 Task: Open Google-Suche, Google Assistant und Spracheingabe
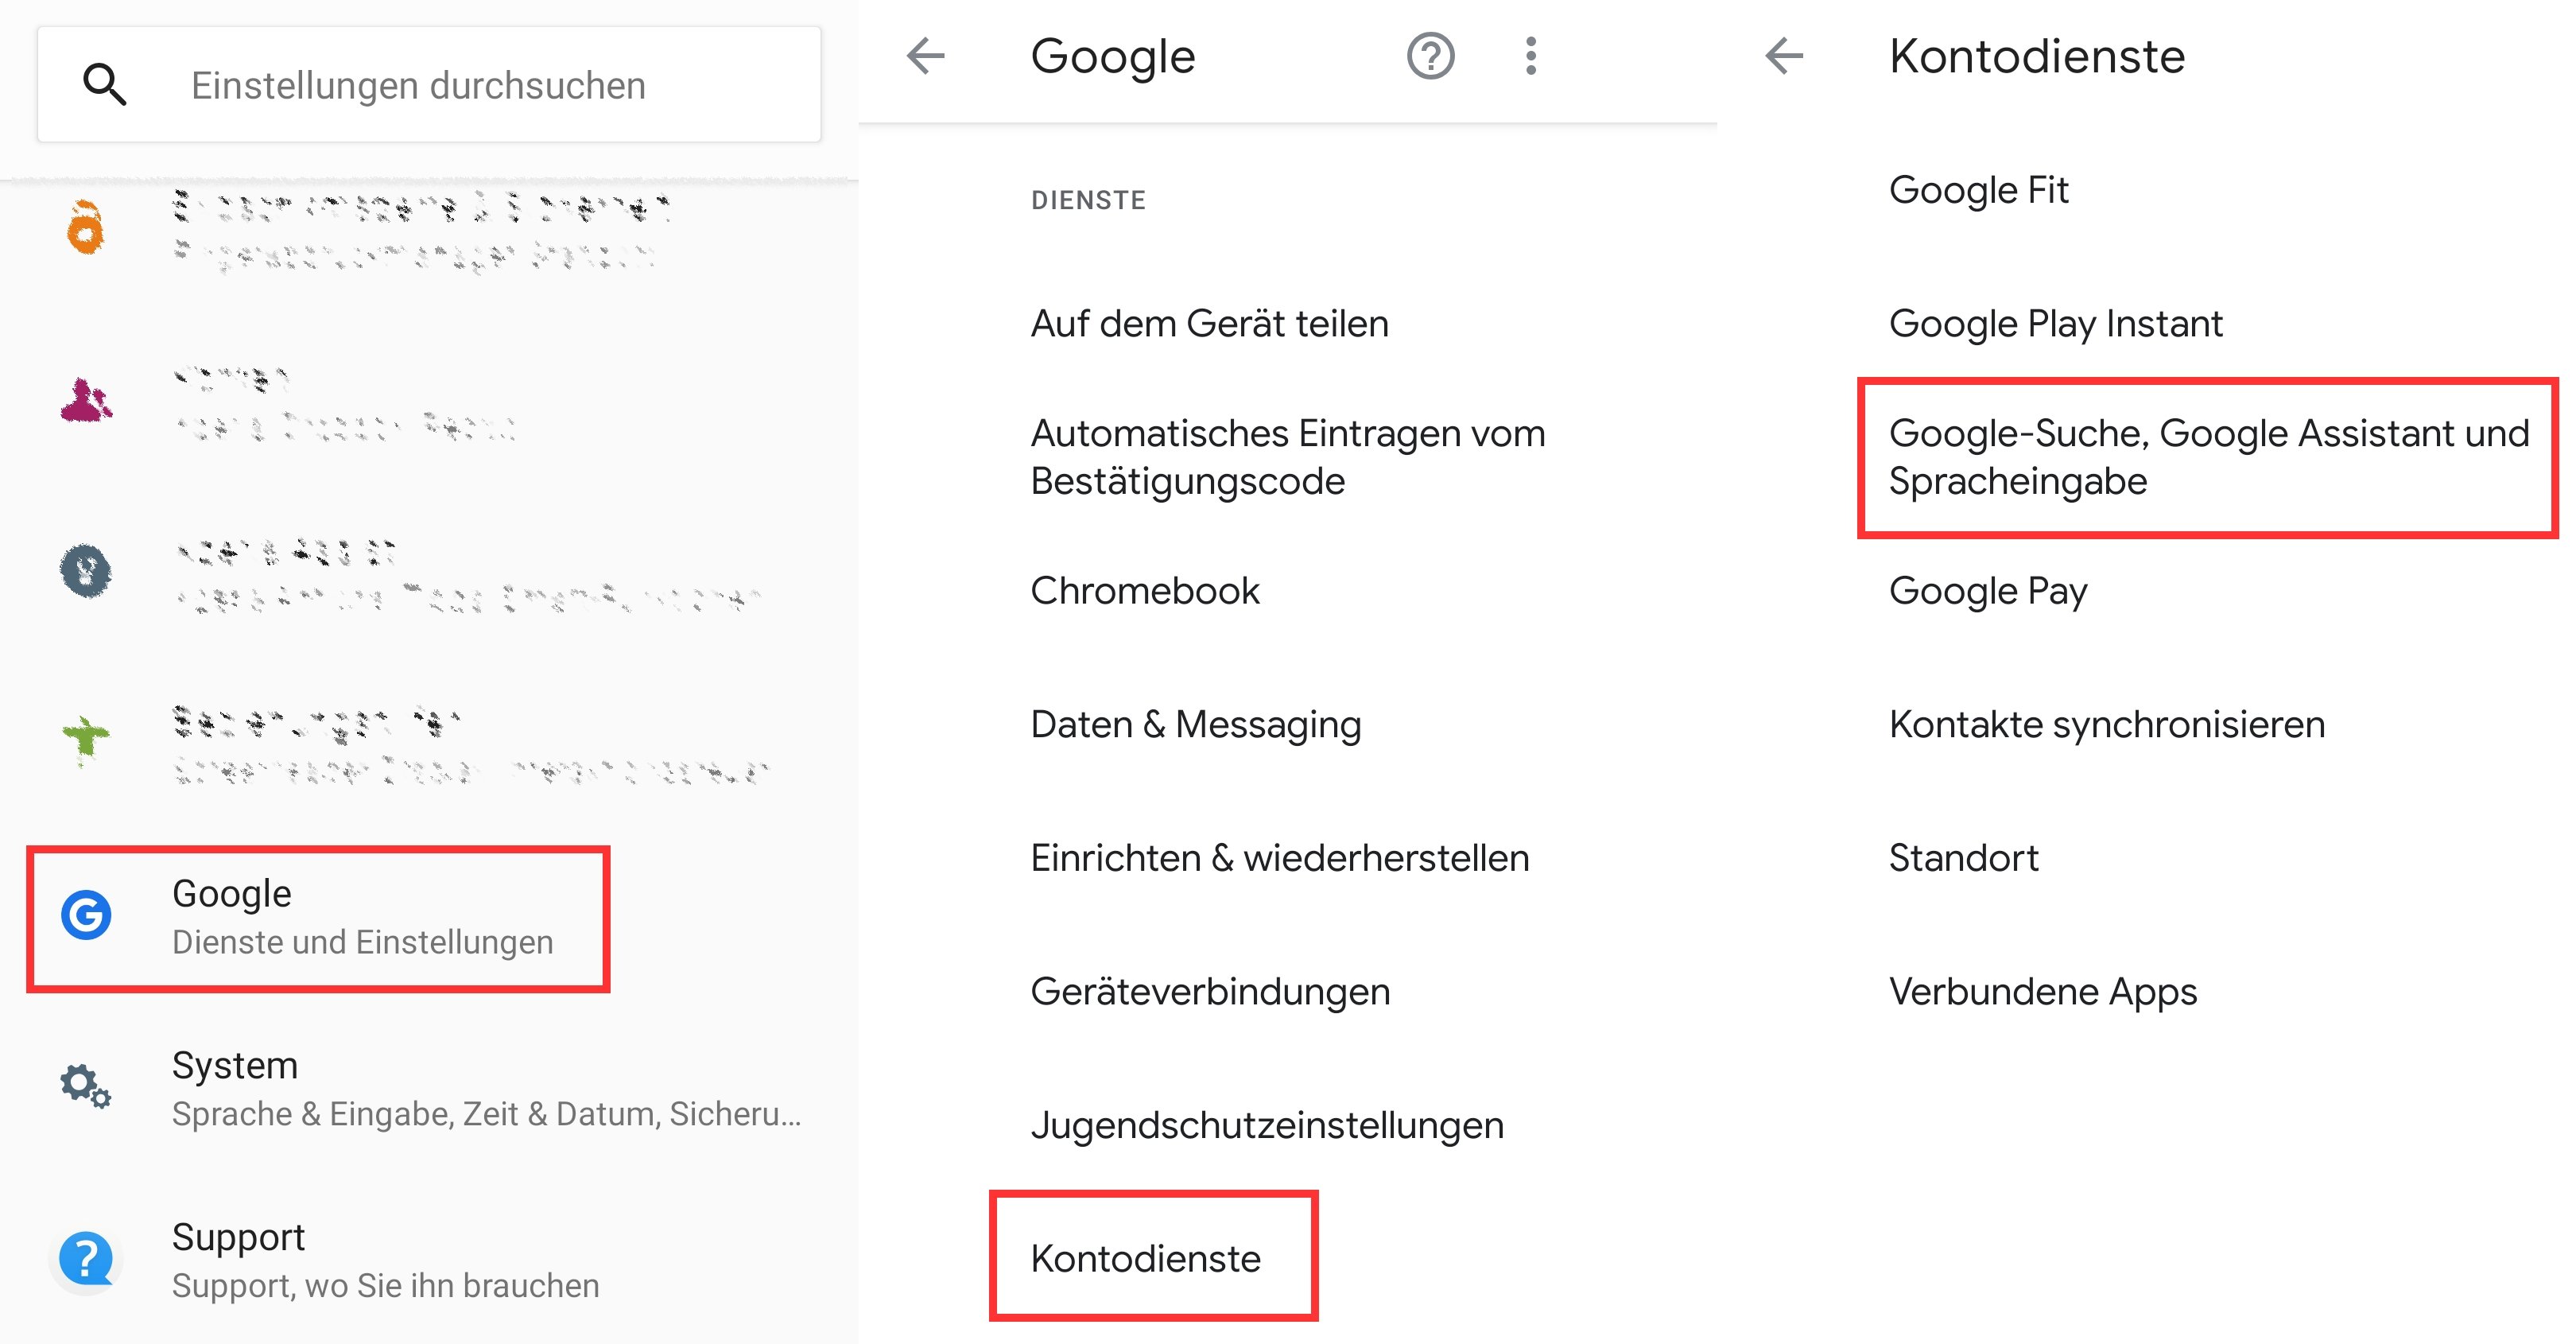pos(2208,458)
